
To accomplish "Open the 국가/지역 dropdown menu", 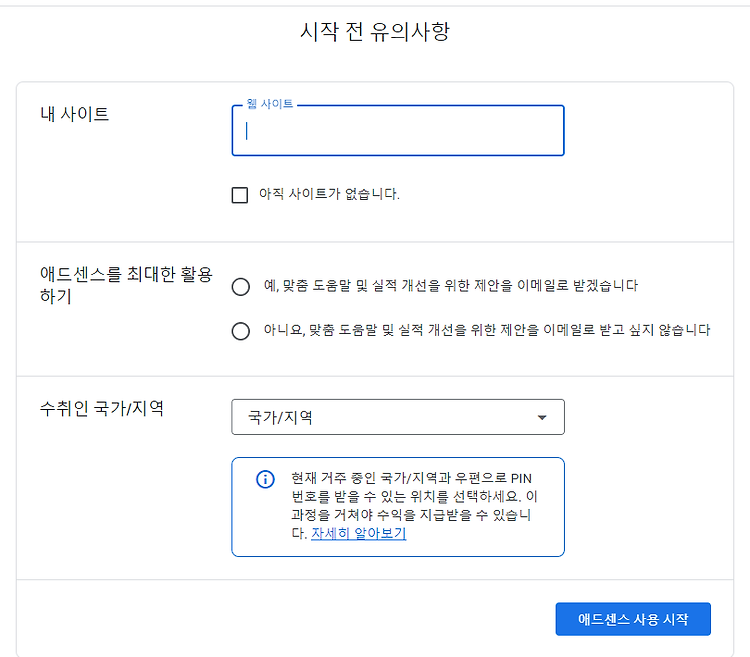I will (x=398, y=417).
